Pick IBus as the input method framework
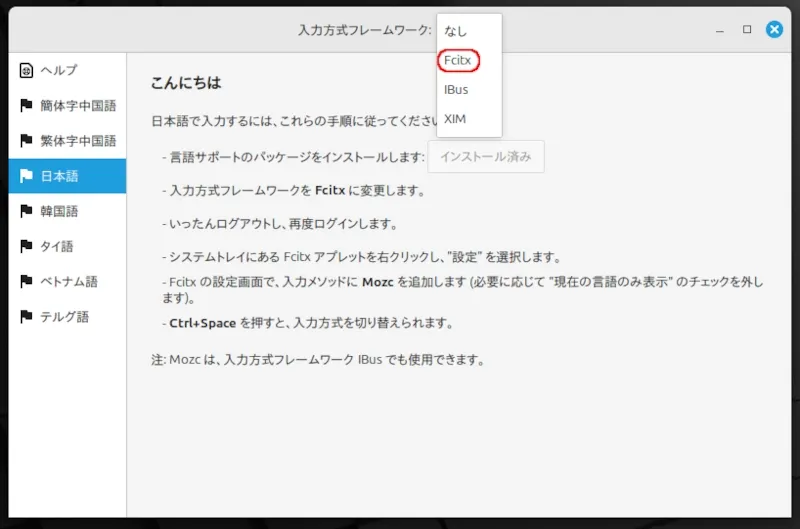This screenshot has height=529, width=800. (x=456, y=90)
